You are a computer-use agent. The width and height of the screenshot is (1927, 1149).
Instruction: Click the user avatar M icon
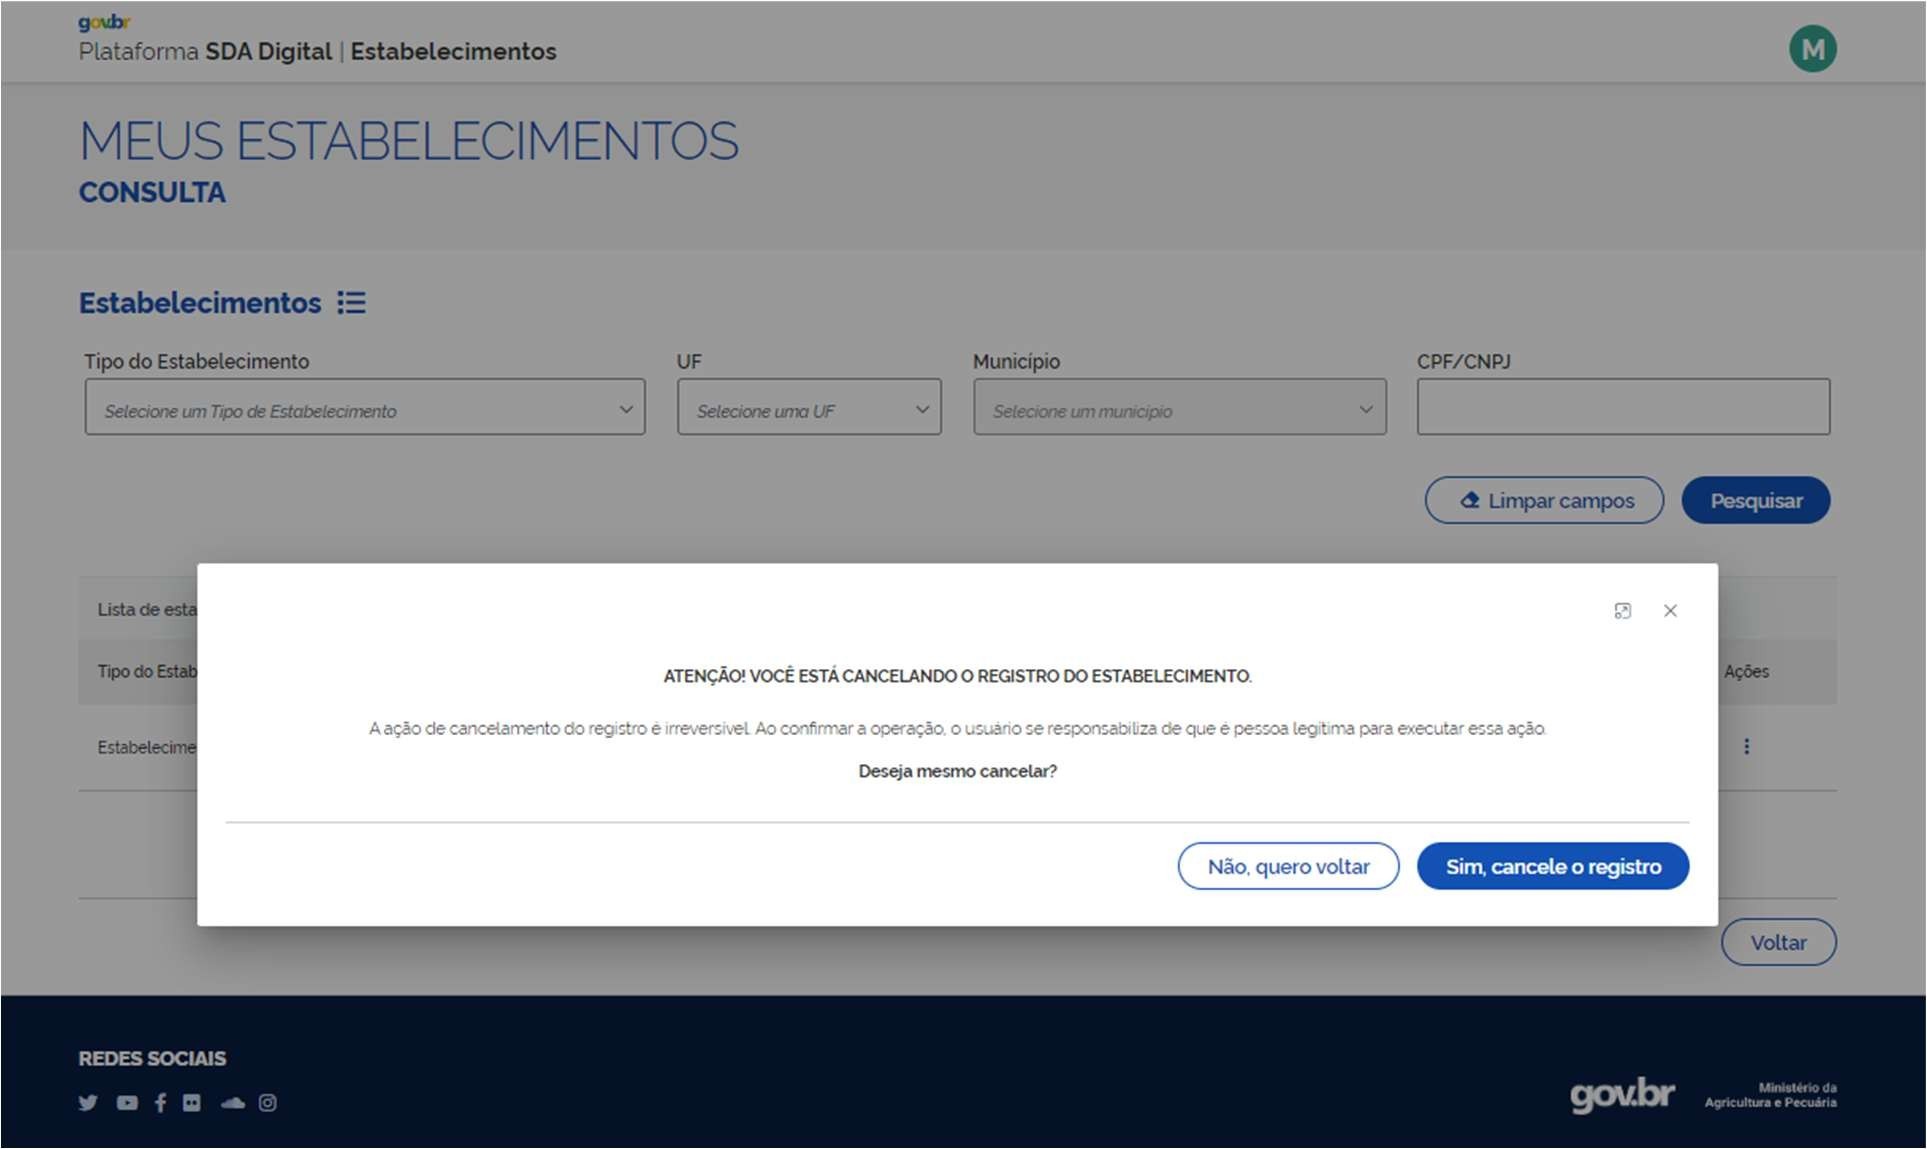[1812, 49]
